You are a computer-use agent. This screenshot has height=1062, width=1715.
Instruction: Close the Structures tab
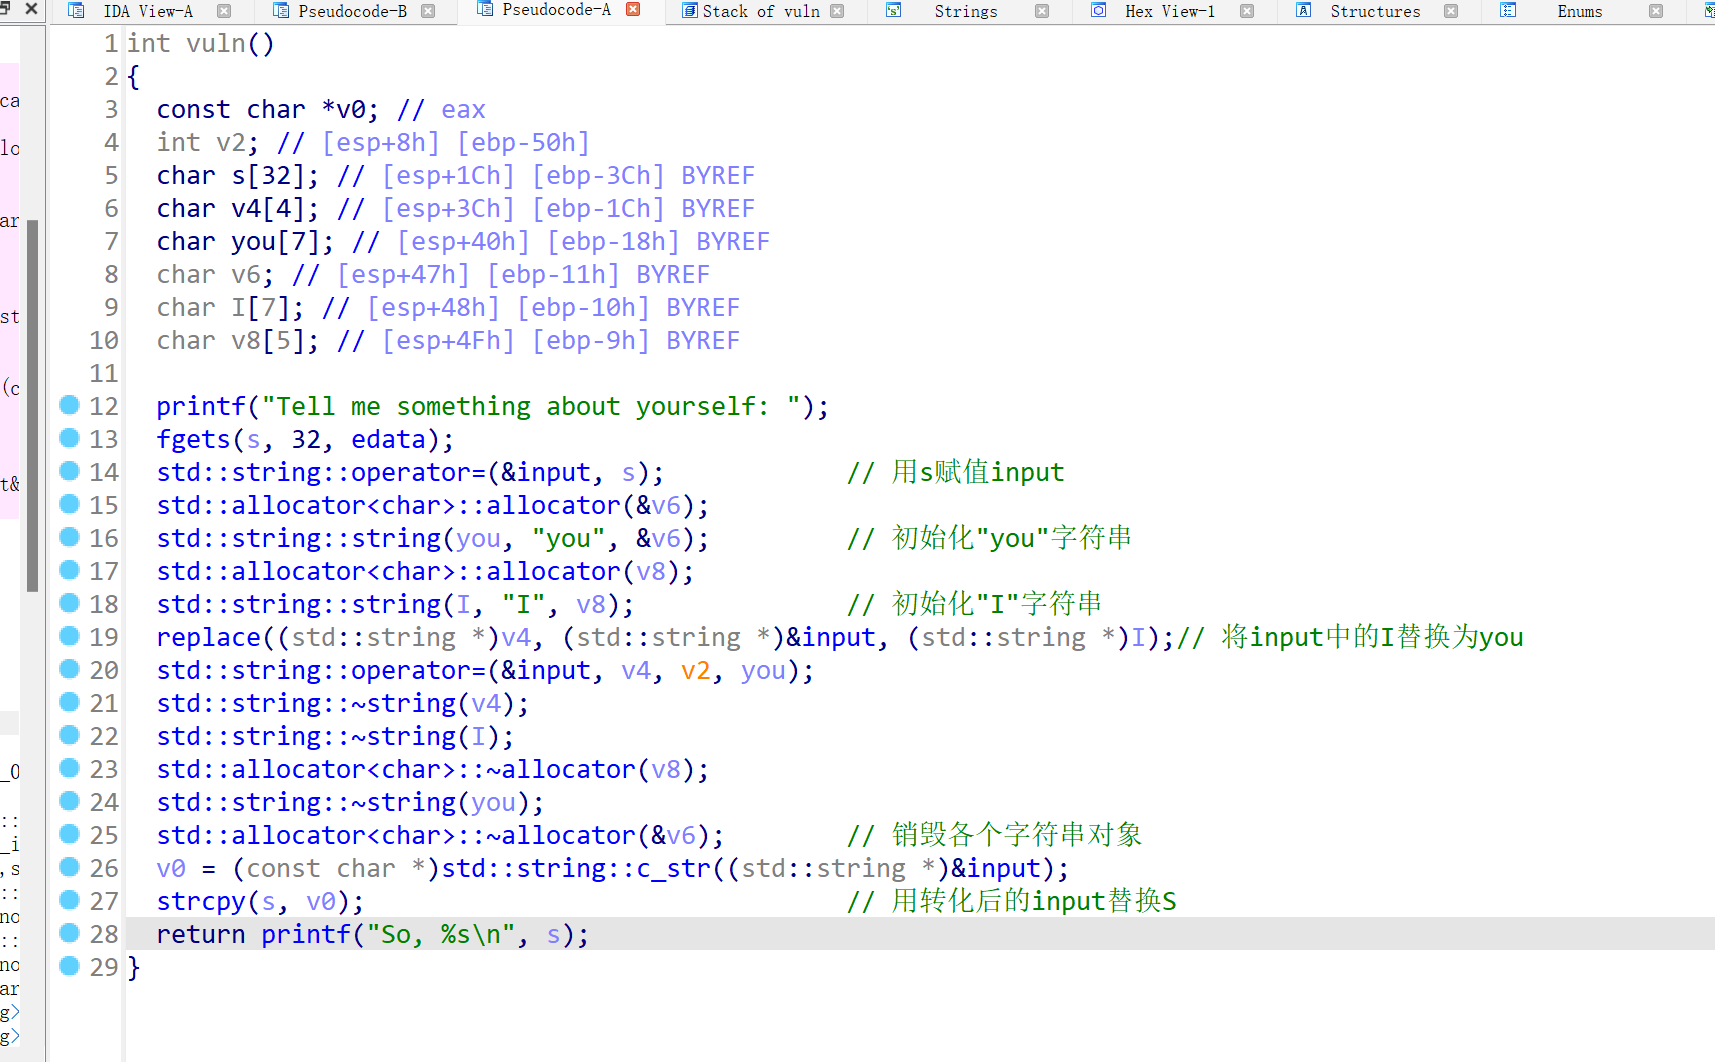pyautogui.click(x=1451, y=11)
